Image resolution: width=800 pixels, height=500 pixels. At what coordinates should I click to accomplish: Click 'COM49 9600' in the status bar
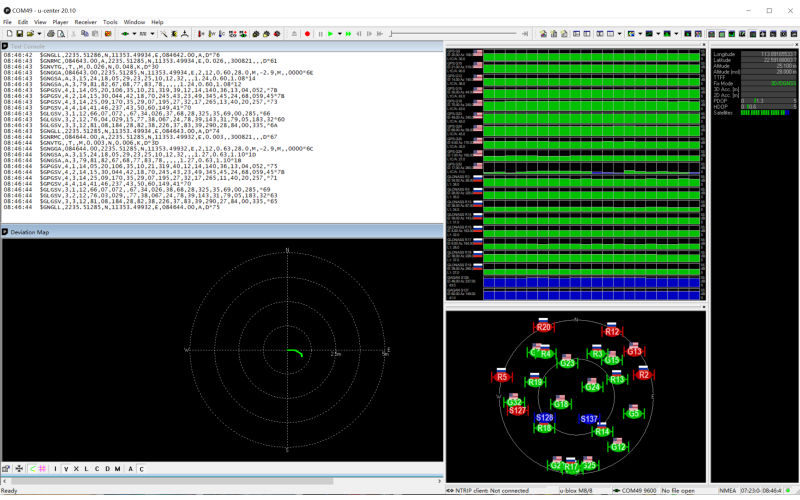[638, 490]
